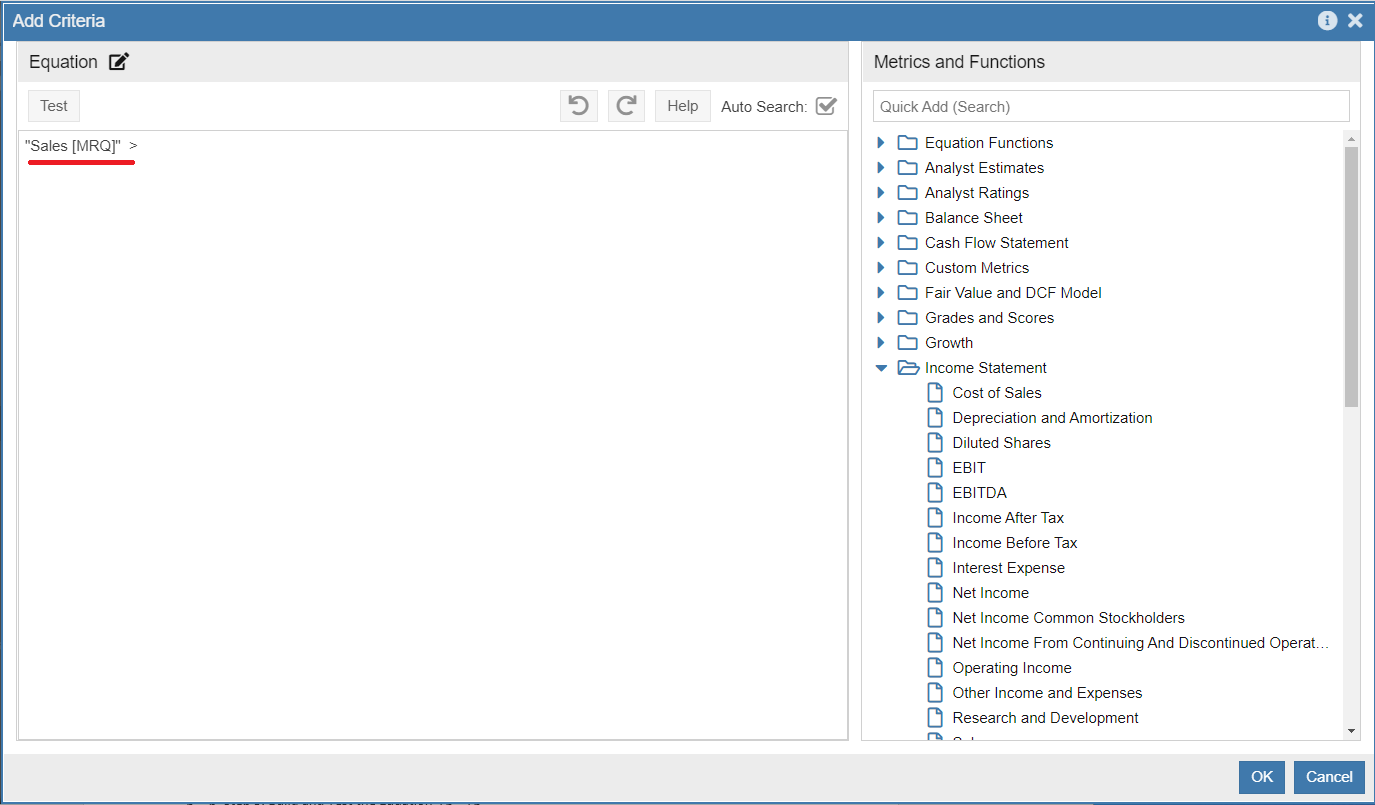Click the Operating Income document icon
1375x805 pixels.
pyautogui.click(x=935, y=668)
